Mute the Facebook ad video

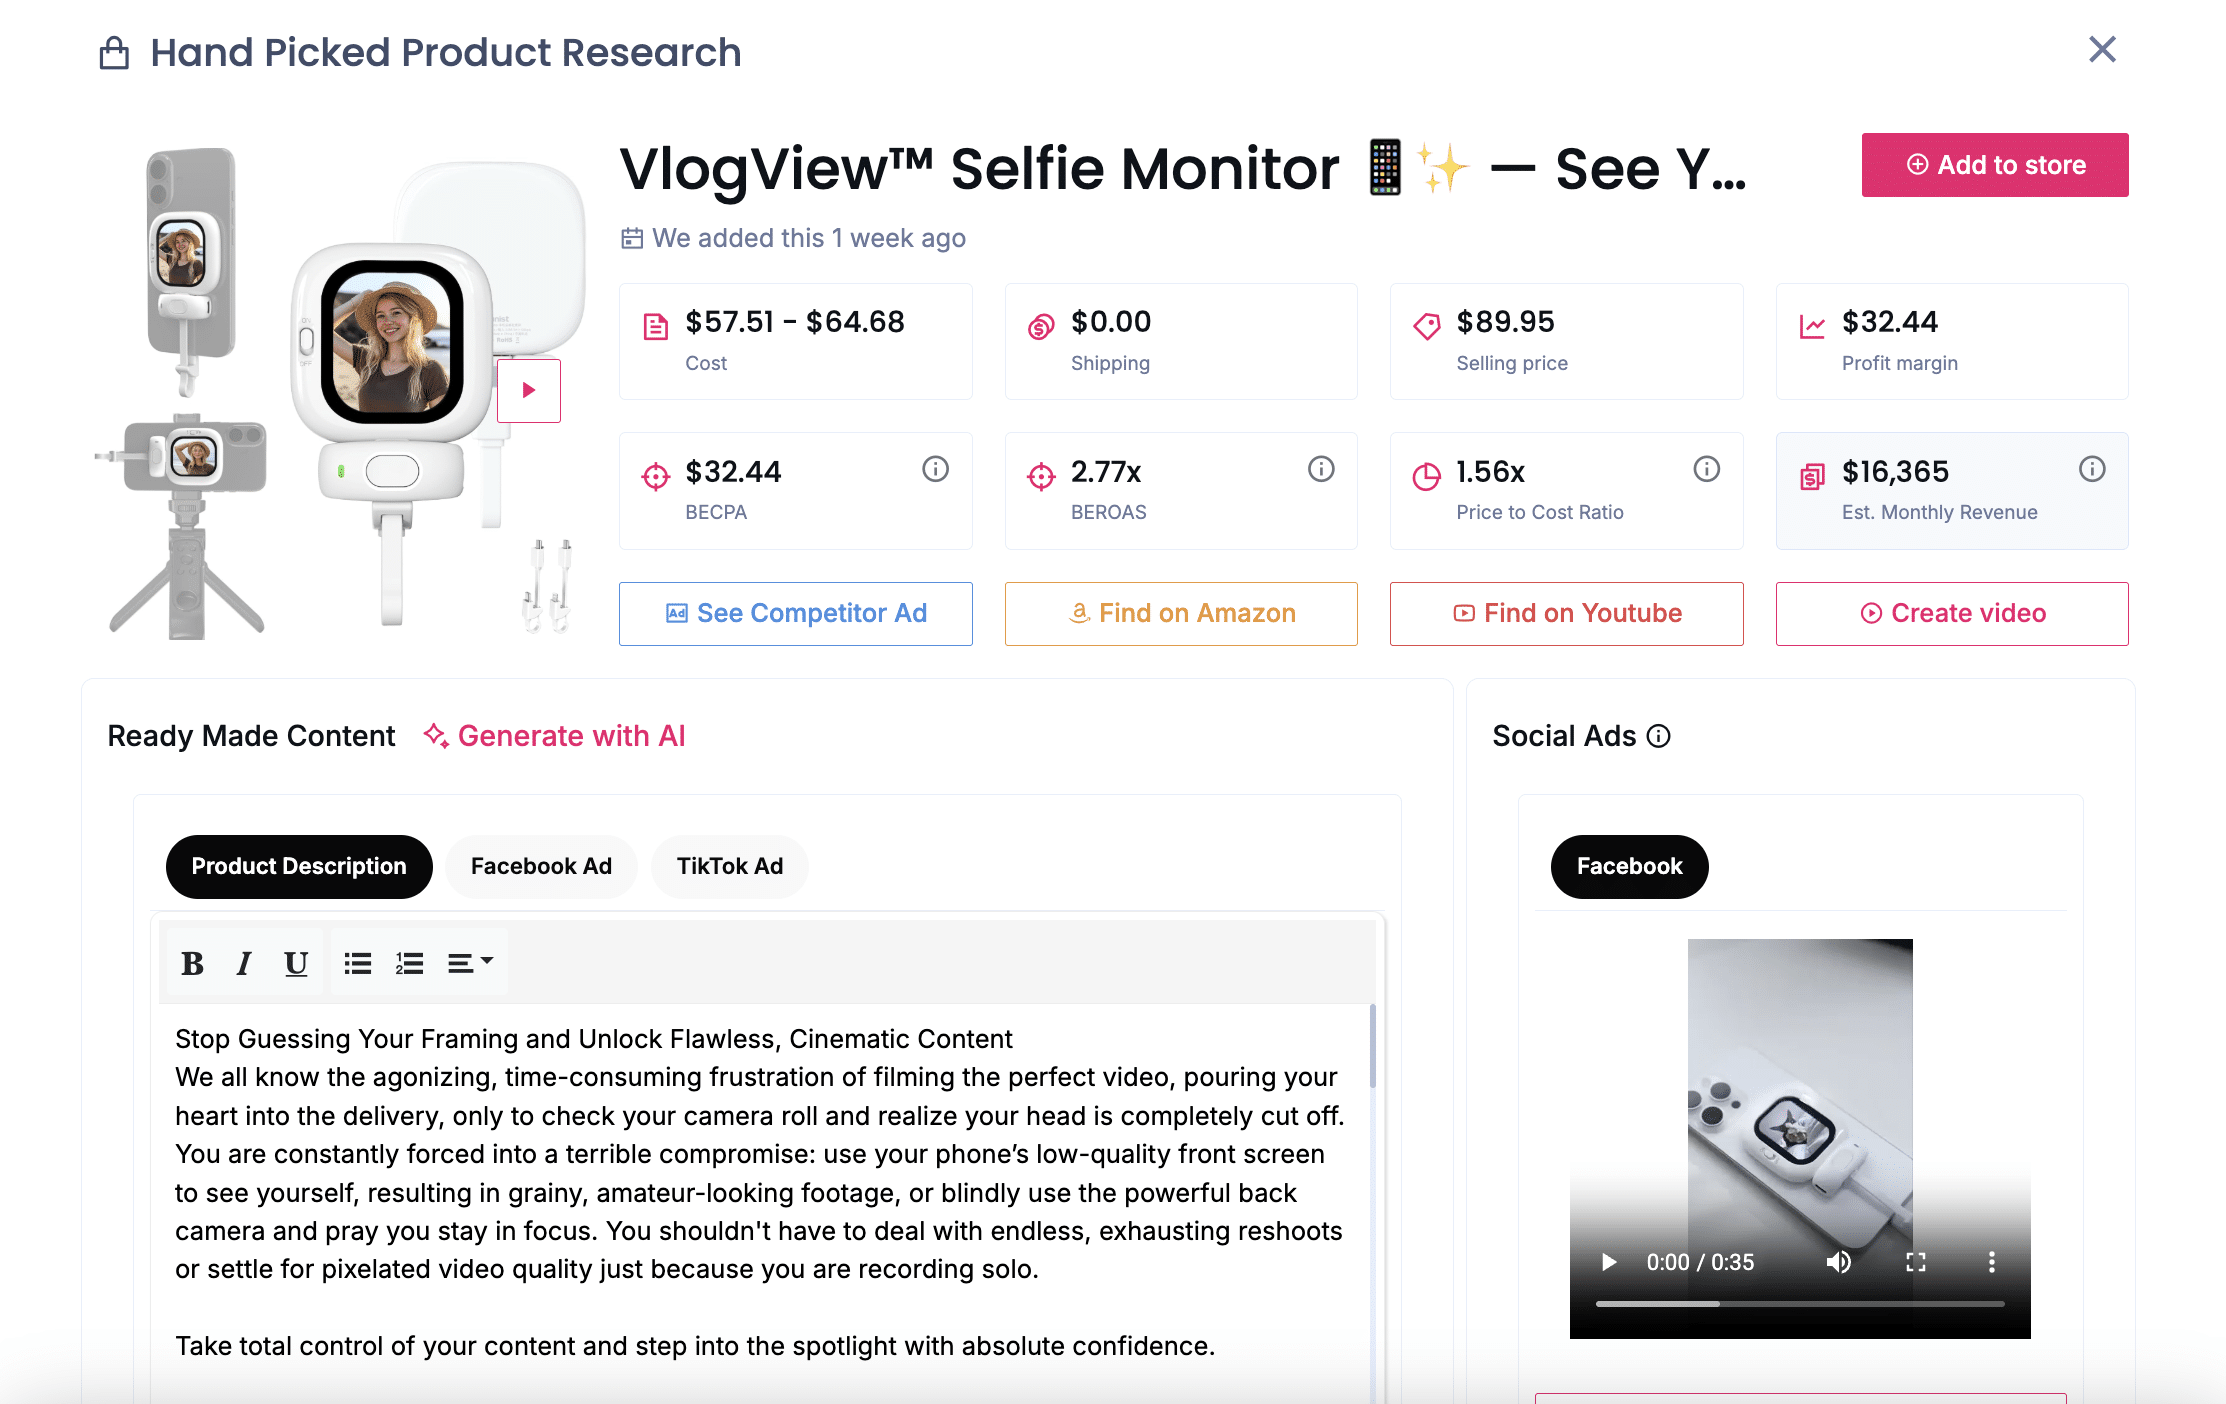[x=1839, y=1262]
